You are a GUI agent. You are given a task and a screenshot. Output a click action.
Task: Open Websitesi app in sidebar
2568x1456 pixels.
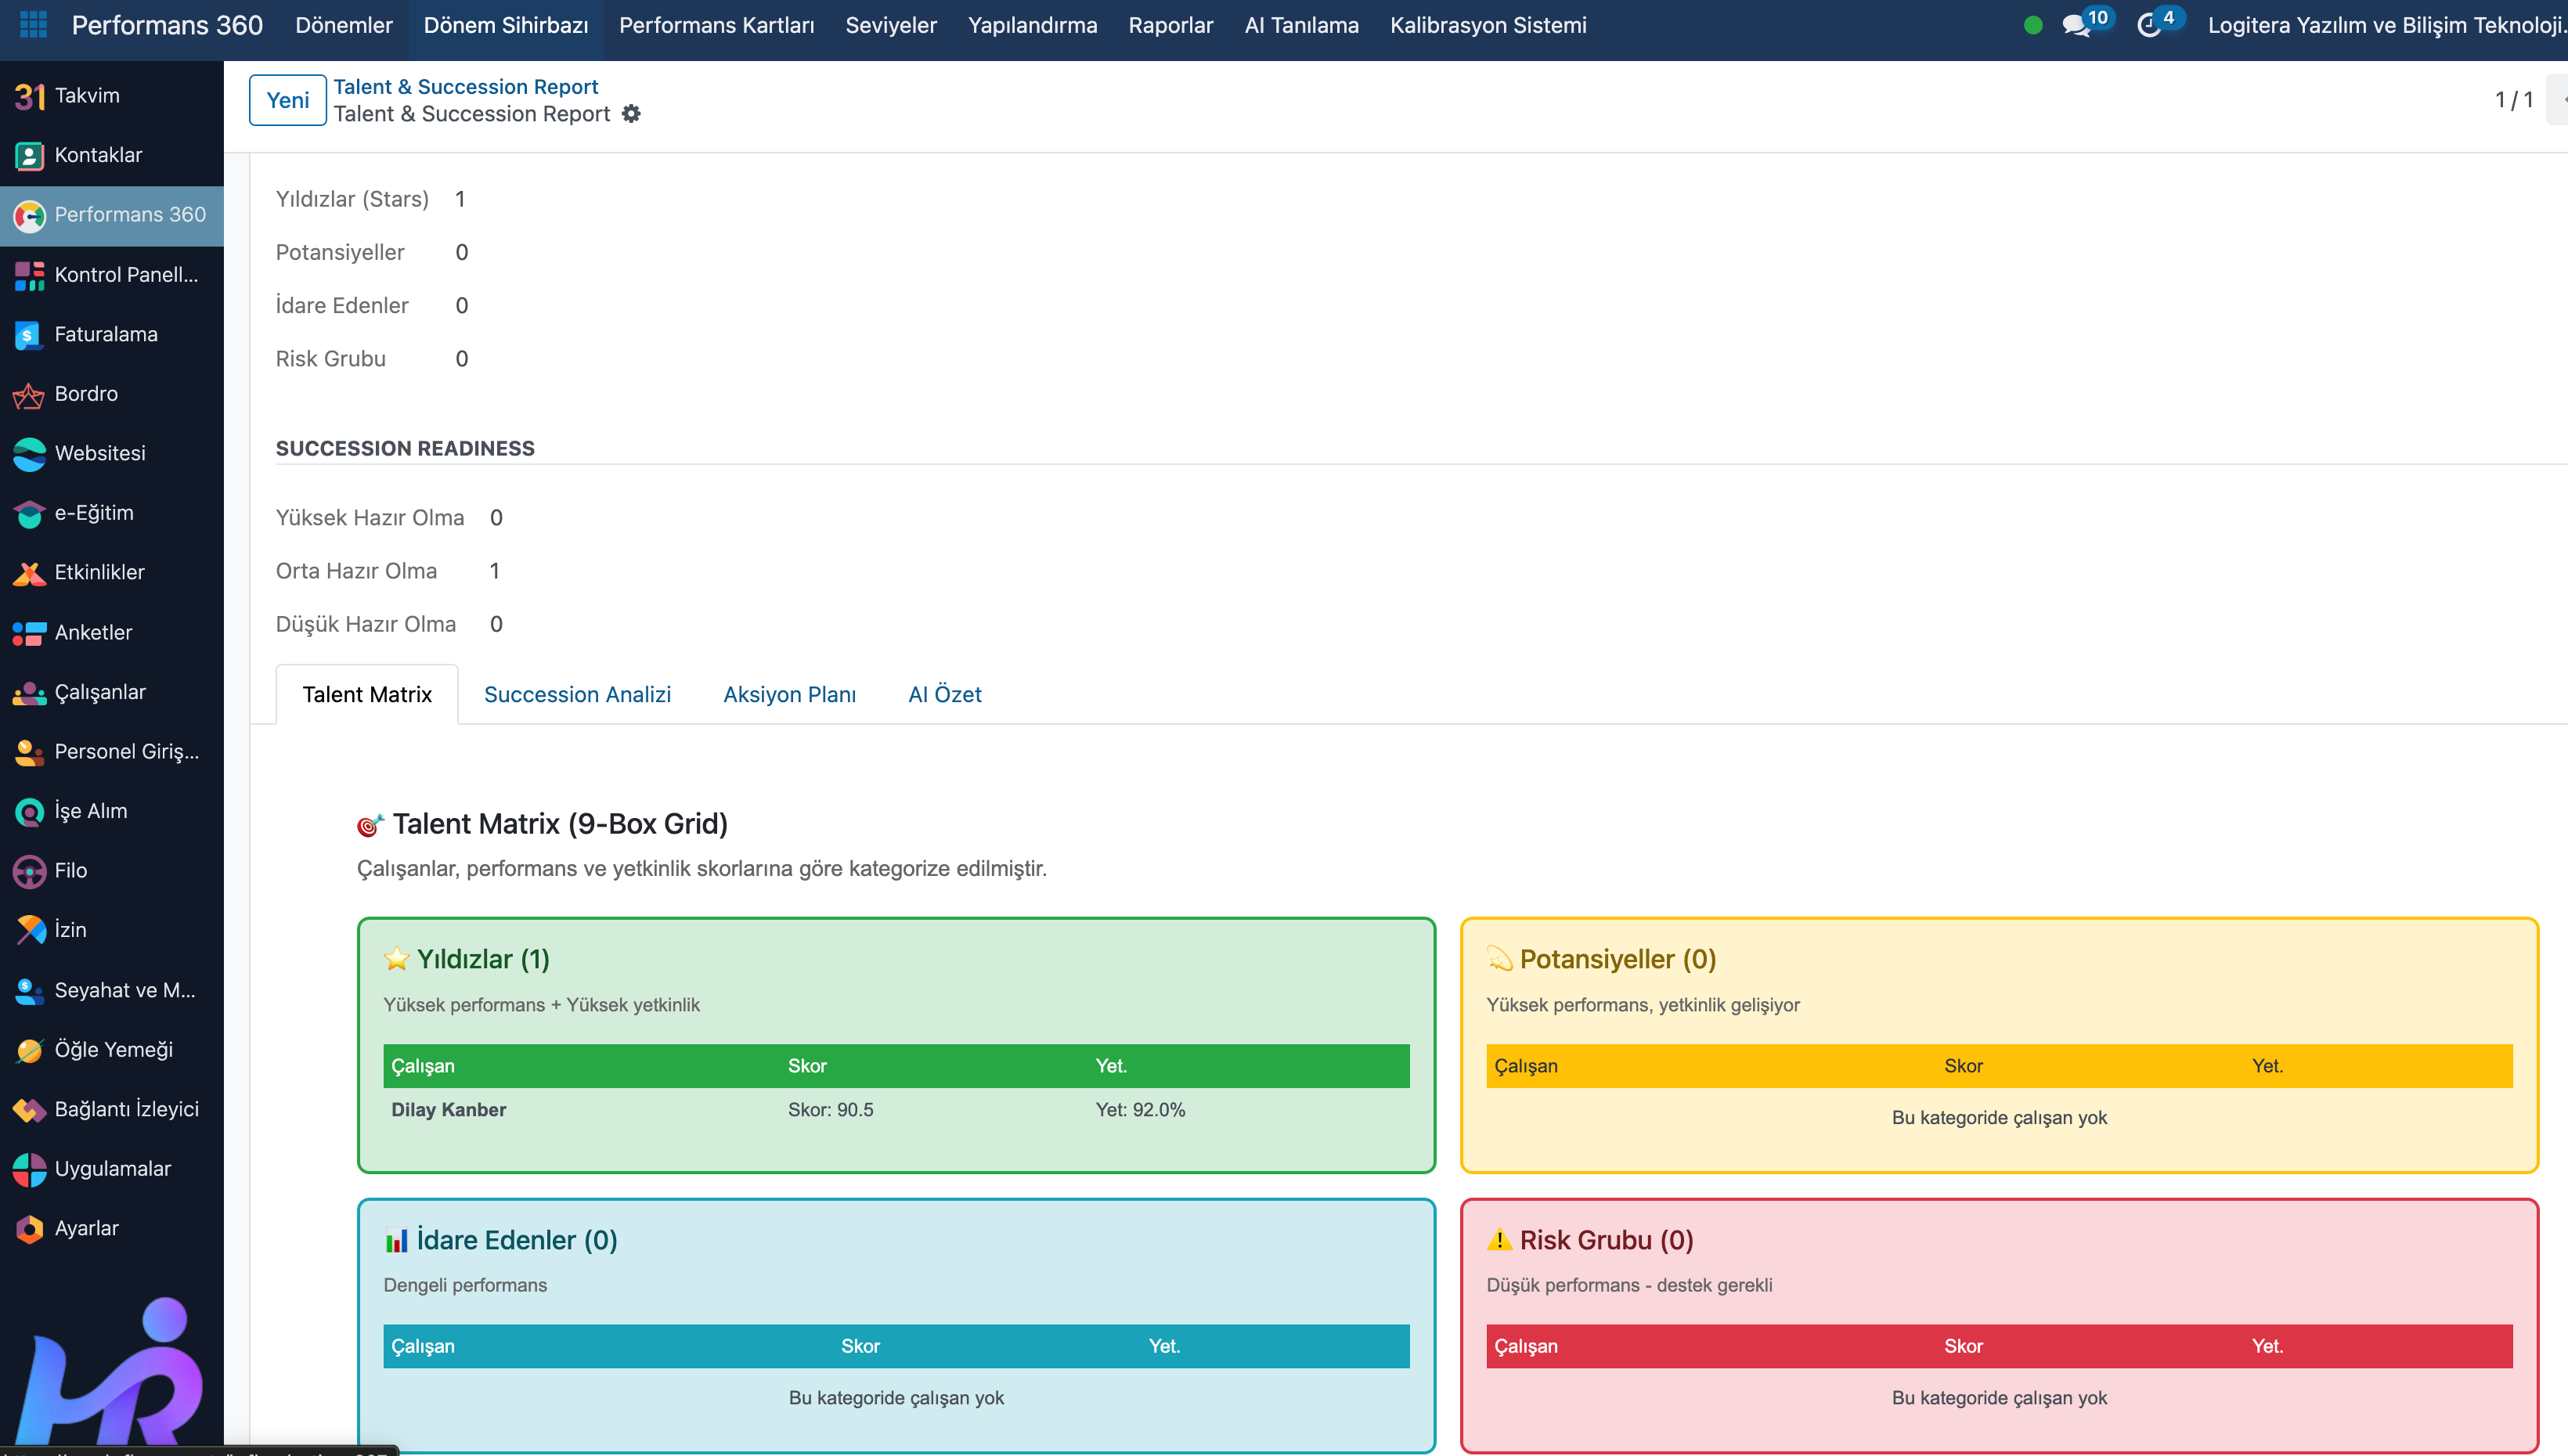(x=112, y=453)
